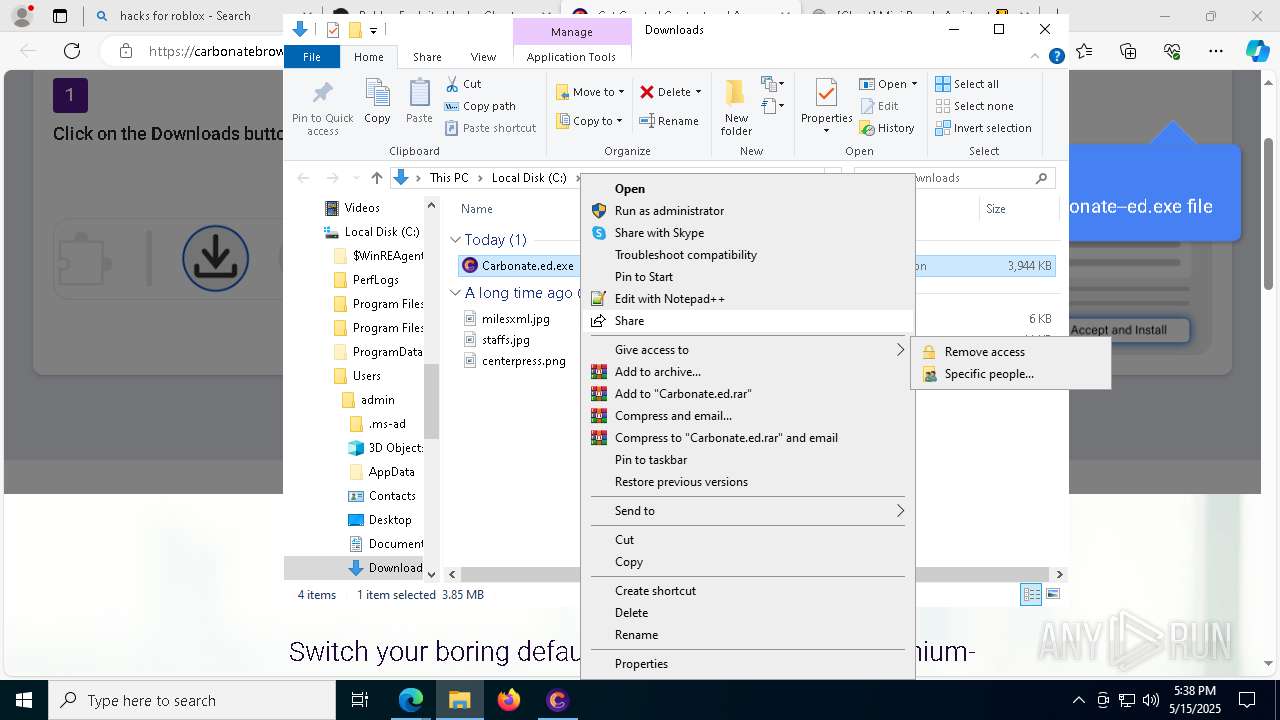Choose Properties in context menu
This screenshot has height=720, width=1280.
coord(747,664)
